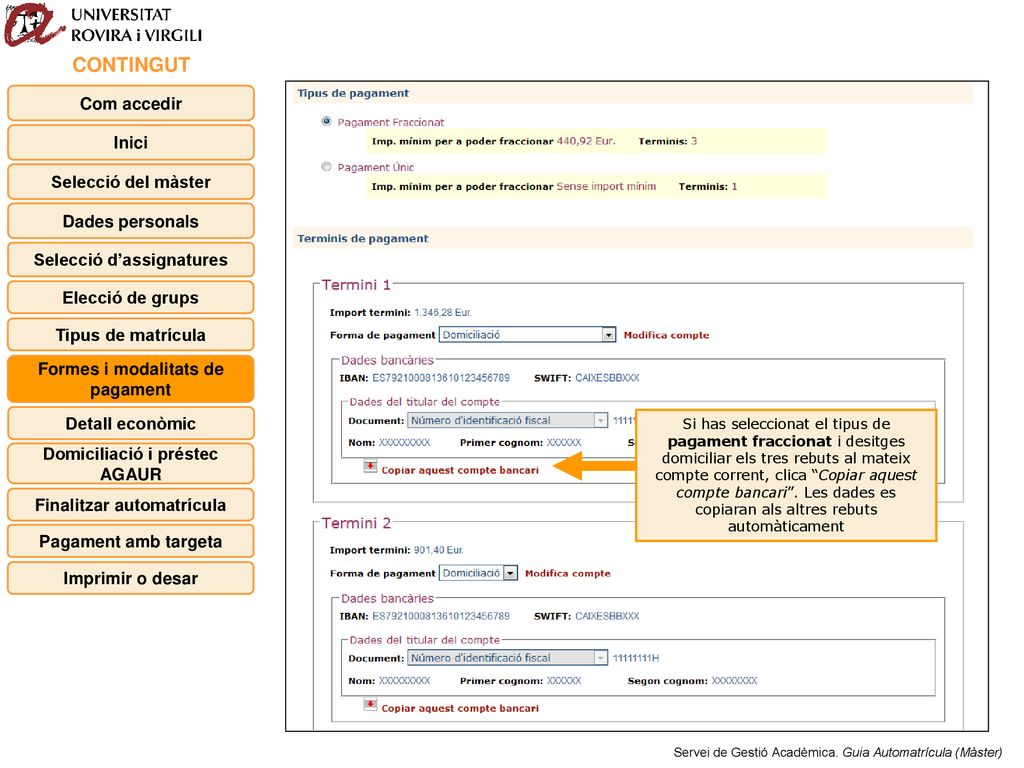This screenshot has height=768, width=1024.
Task: Click Sense import mínim text
Action: [606, 186]
